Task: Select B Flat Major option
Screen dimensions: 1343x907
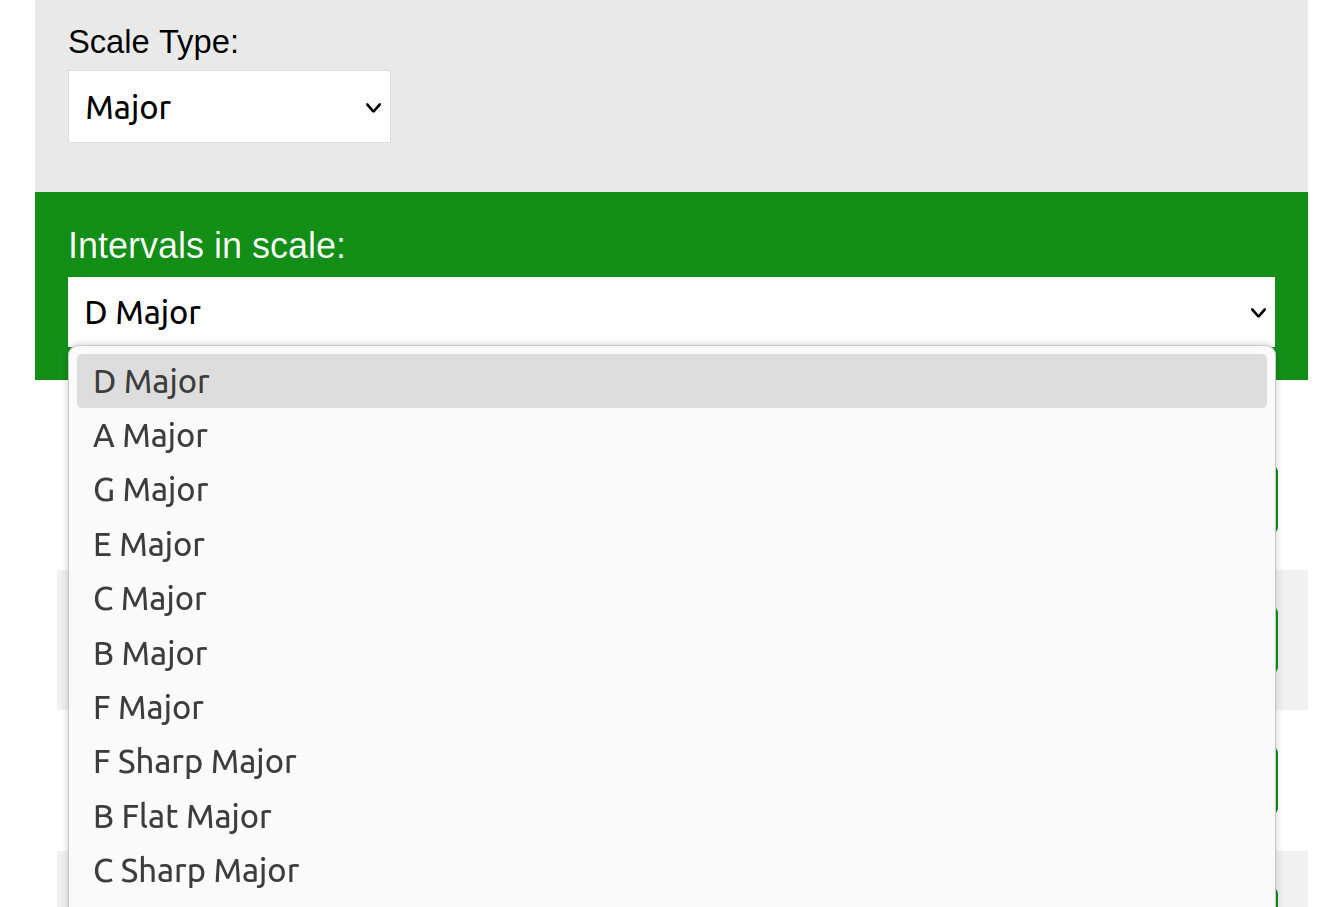Action: 182,817
